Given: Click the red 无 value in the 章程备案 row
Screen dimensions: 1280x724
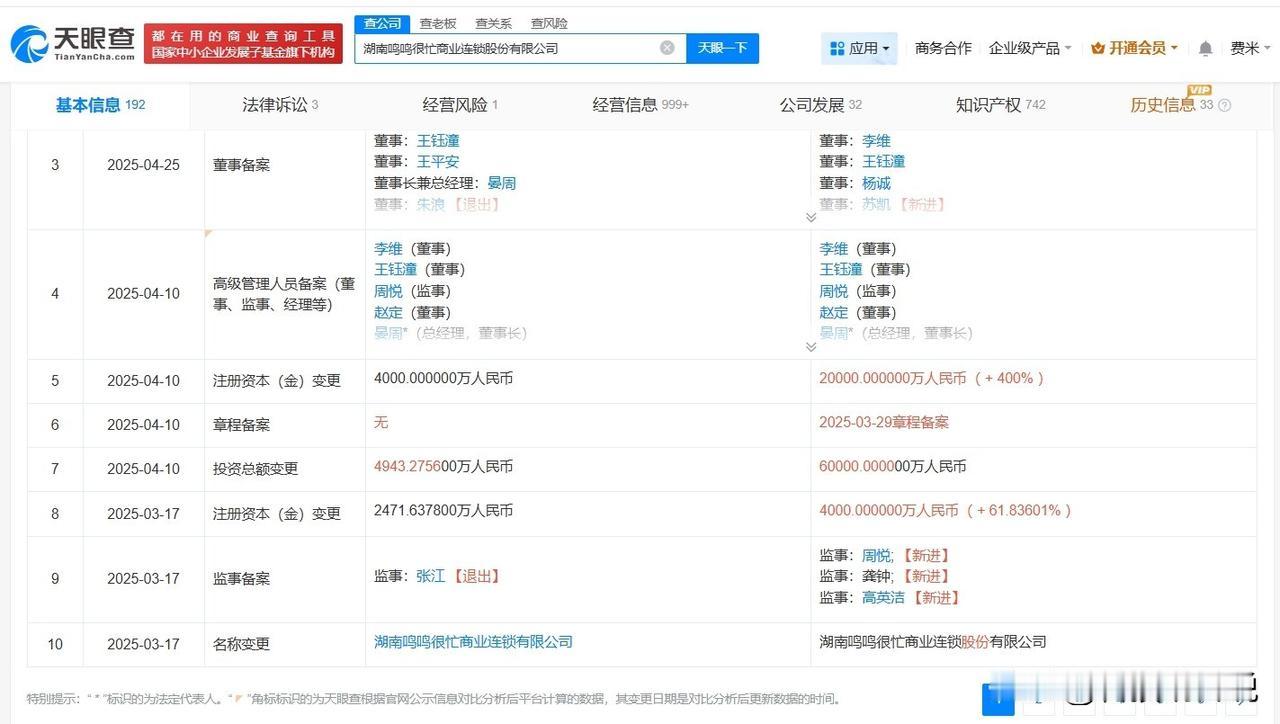Looking at the screenshot, I should tap(381, 422).
